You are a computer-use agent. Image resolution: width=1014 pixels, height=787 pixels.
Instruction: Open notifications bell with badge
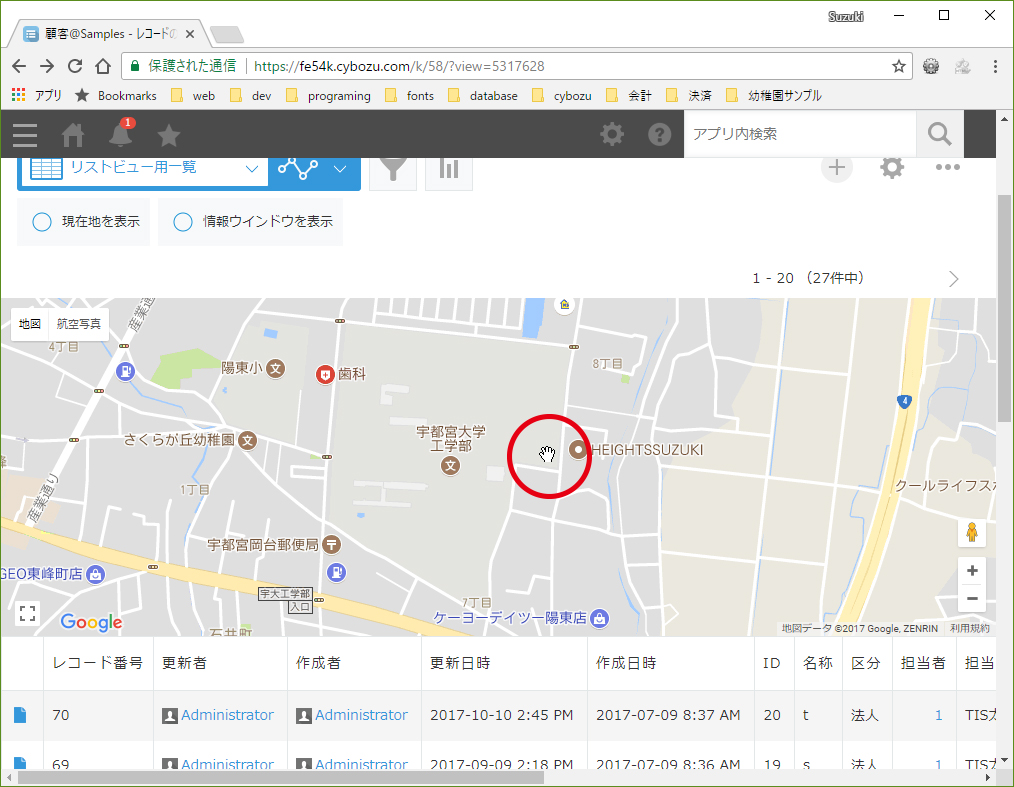click(121, 133)
